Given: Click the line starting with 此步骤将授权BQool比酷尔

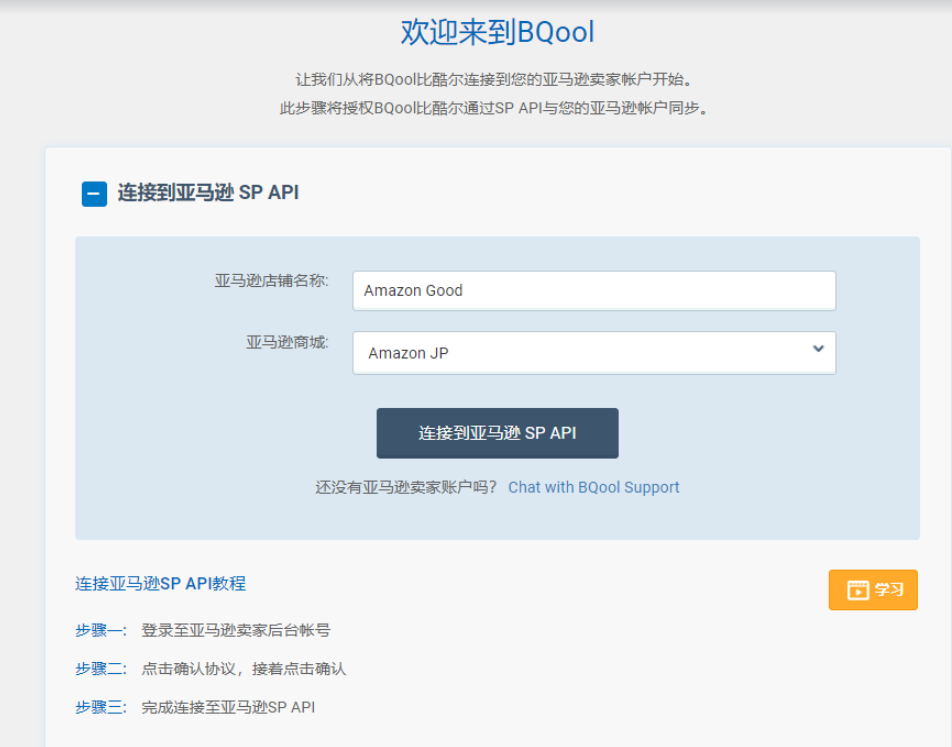Looking at the screenshot, I should (494, 108).
